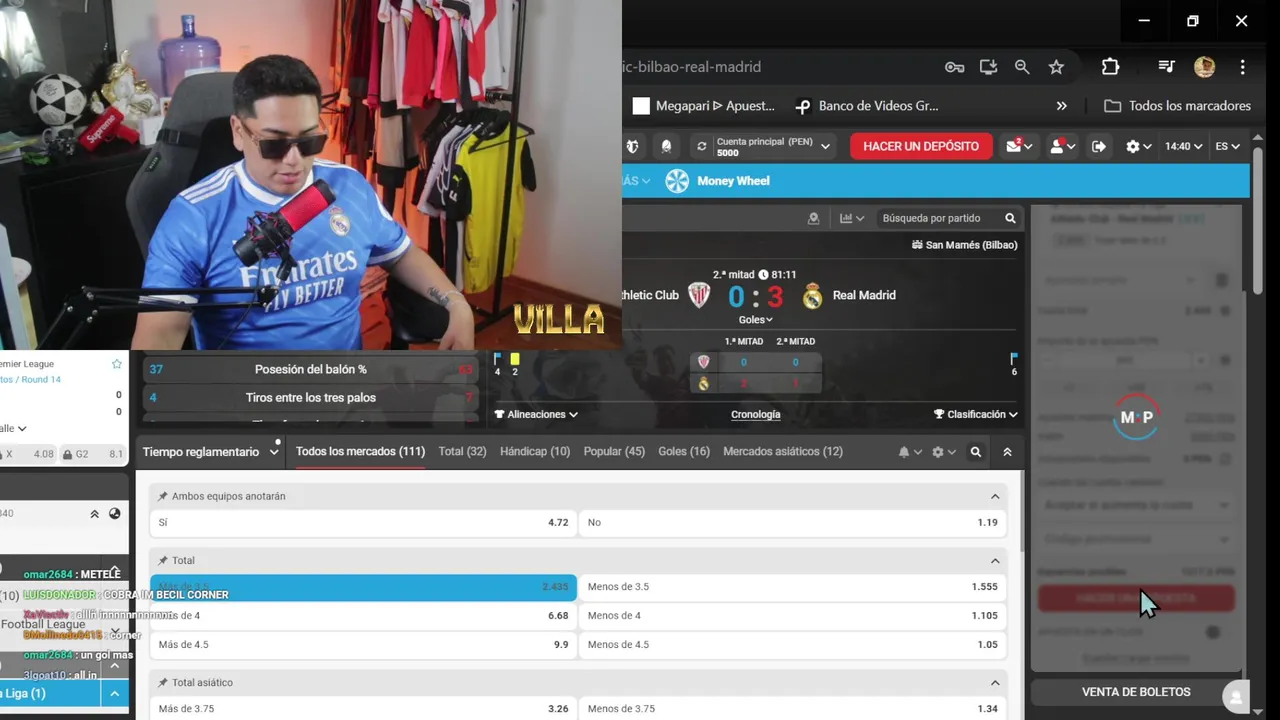The image size is (1280, 720).
Task: Open the Megapari bookmark
Action: pyautogui.click(x=704, y=106)
